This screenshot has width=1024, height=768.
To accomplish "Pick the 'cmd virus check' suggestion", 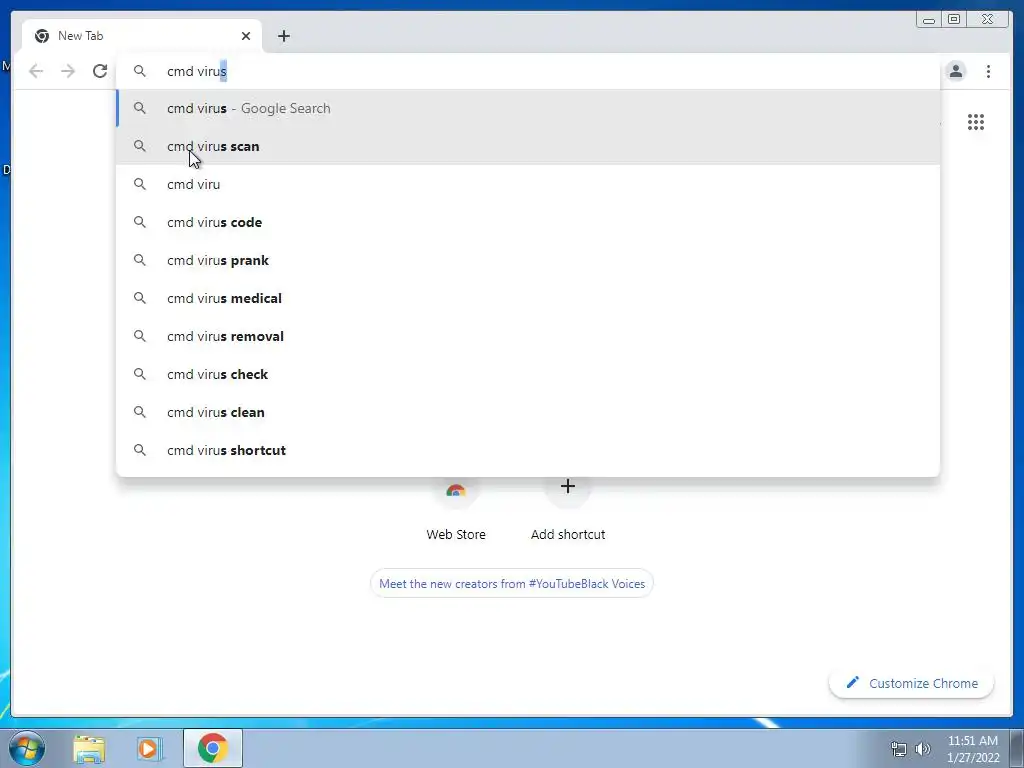I will pyautogui.click(x=528, y=374).
